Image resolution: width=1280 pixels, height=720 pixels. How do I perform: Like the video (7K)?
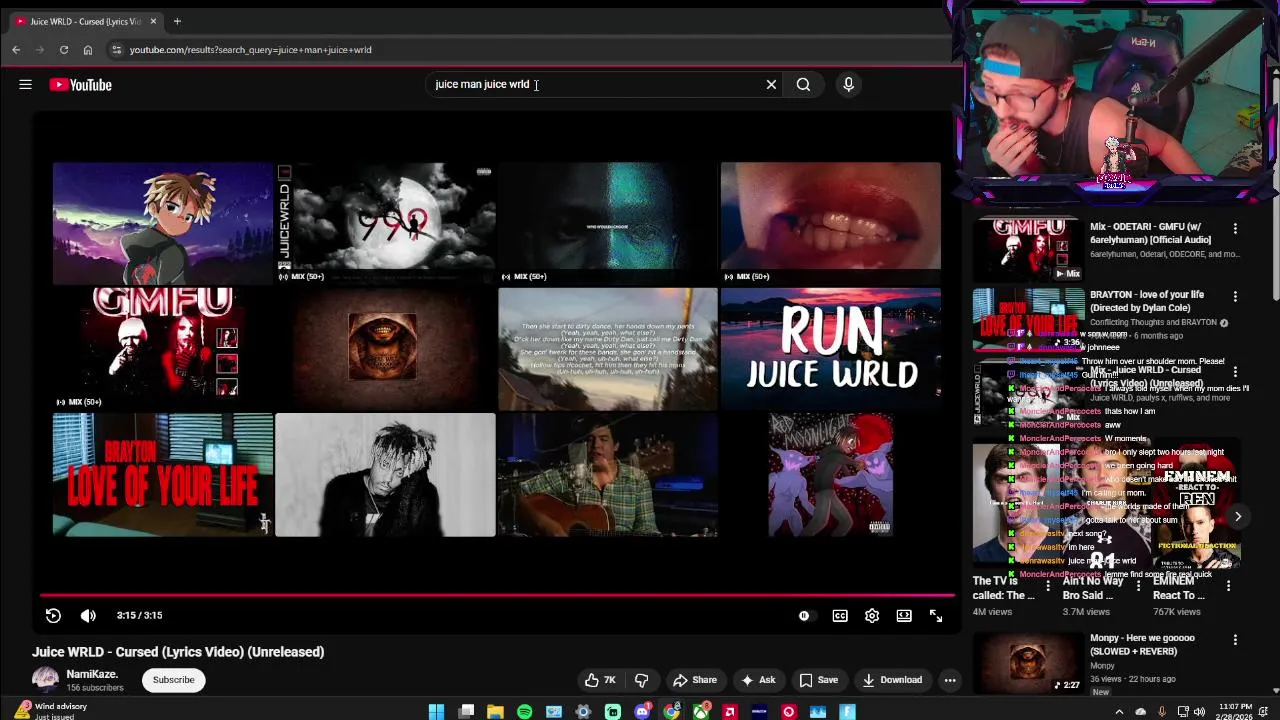600,680
